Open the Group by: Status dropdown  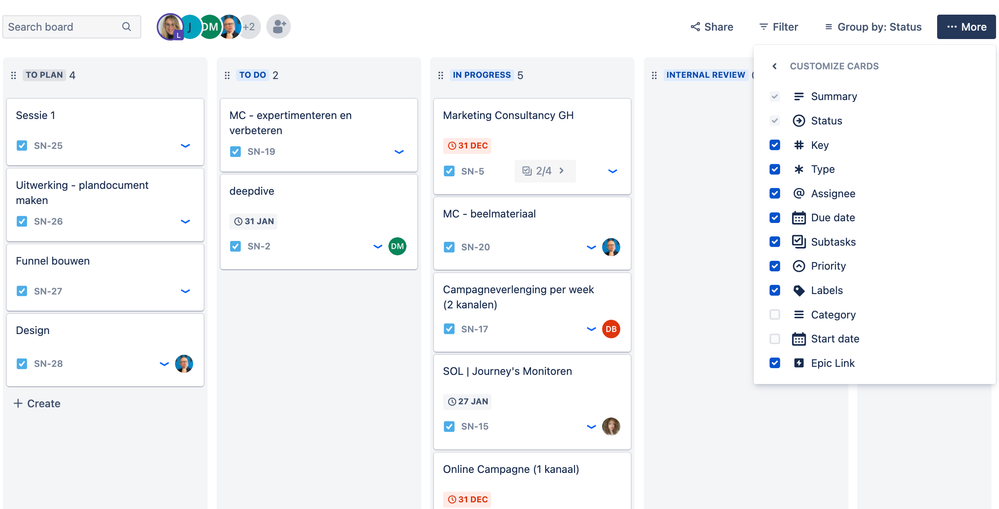873,27
